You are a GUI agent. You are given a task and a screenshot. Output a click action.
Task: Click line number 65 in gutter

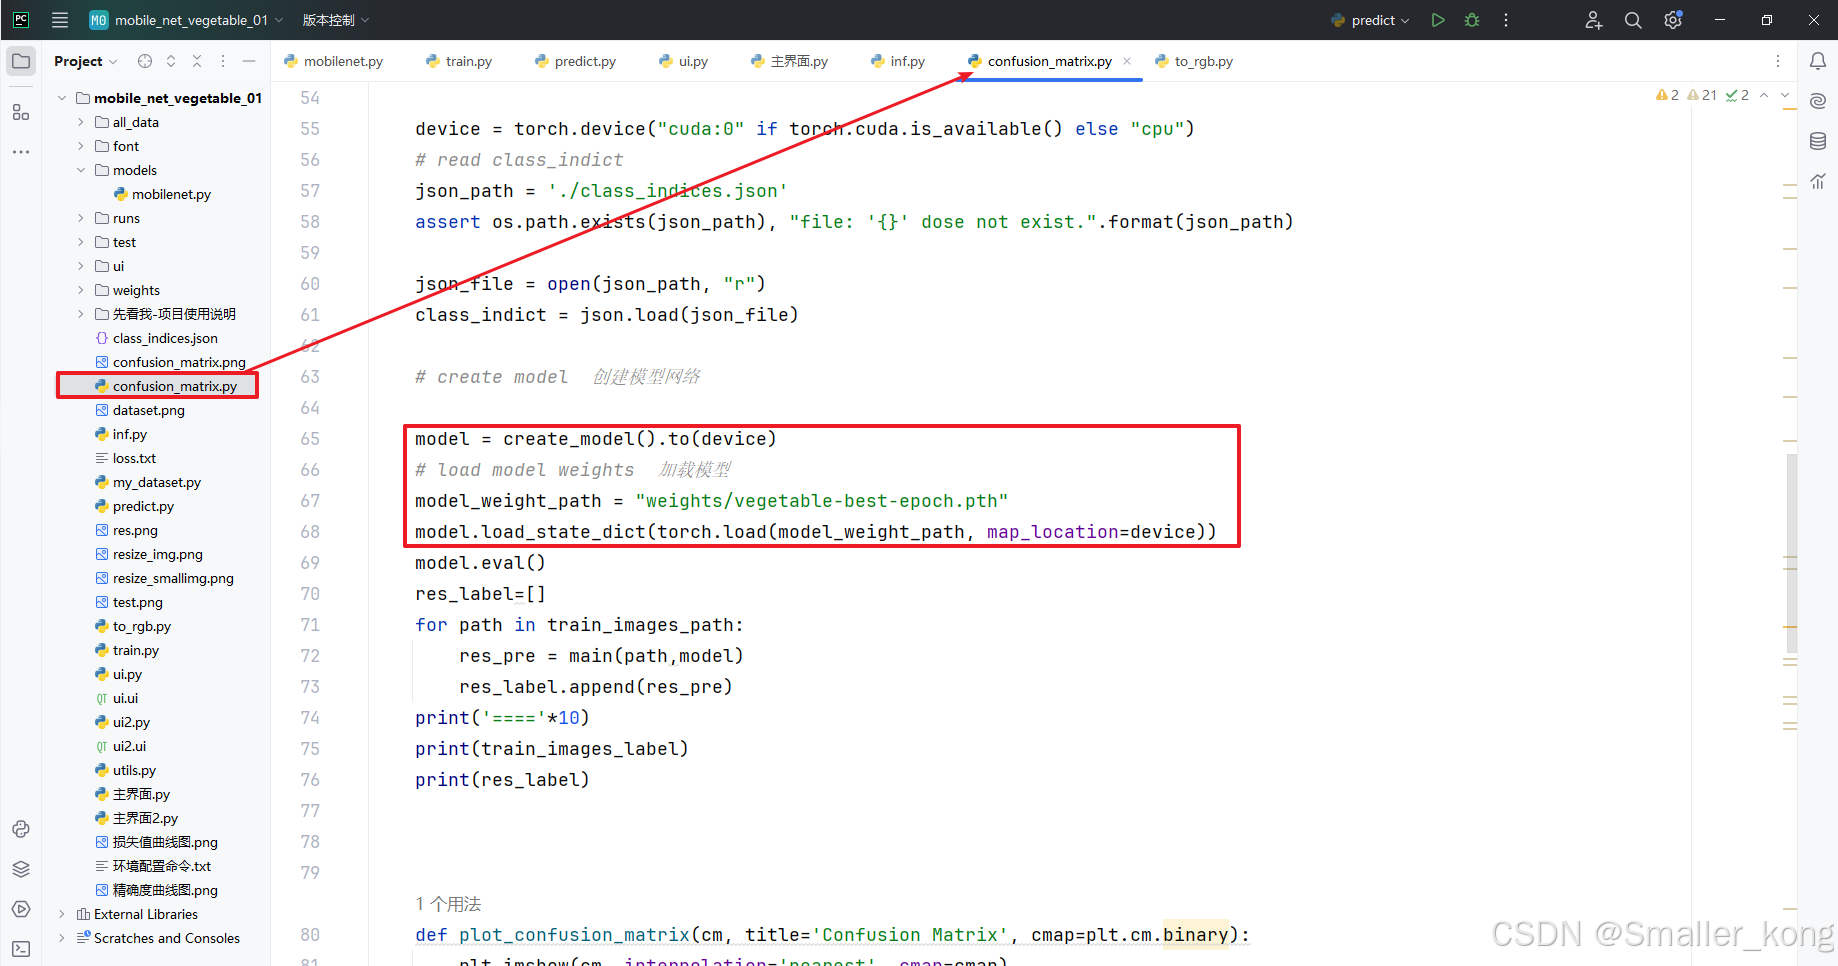pyautogui.click(x=310, y=439)
